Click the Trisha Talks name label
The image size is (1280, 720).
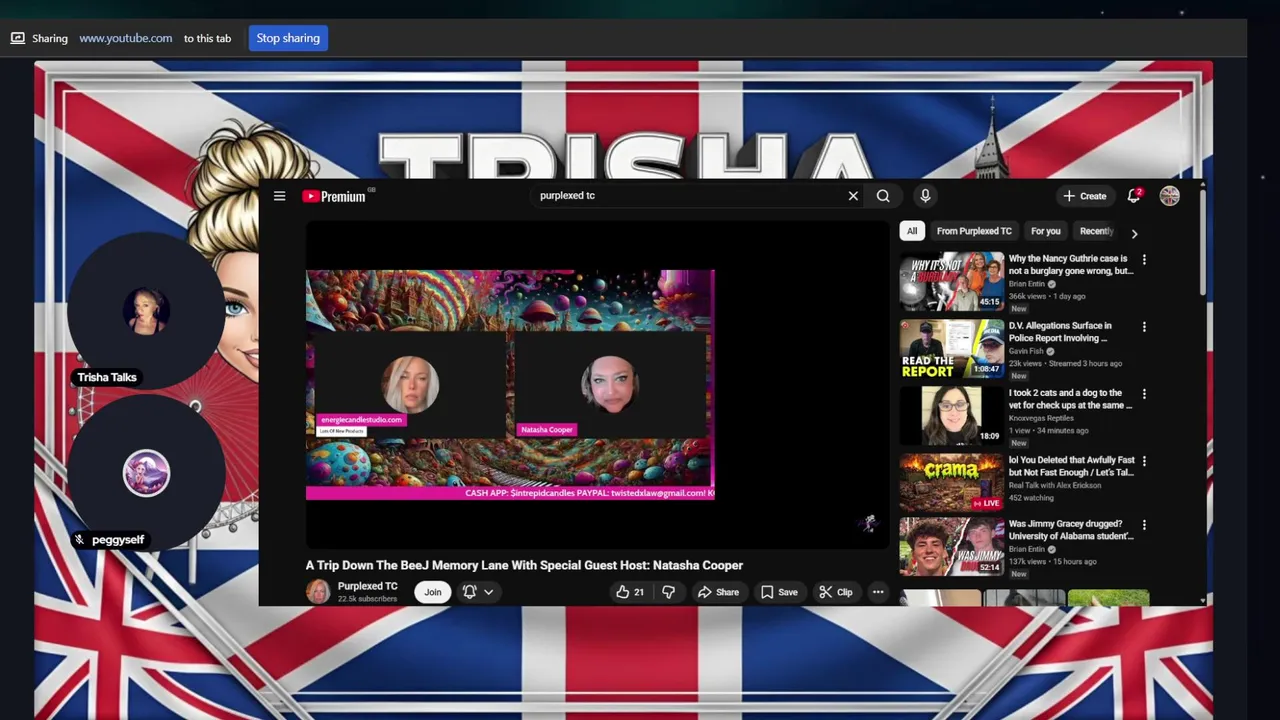[107, 377]
